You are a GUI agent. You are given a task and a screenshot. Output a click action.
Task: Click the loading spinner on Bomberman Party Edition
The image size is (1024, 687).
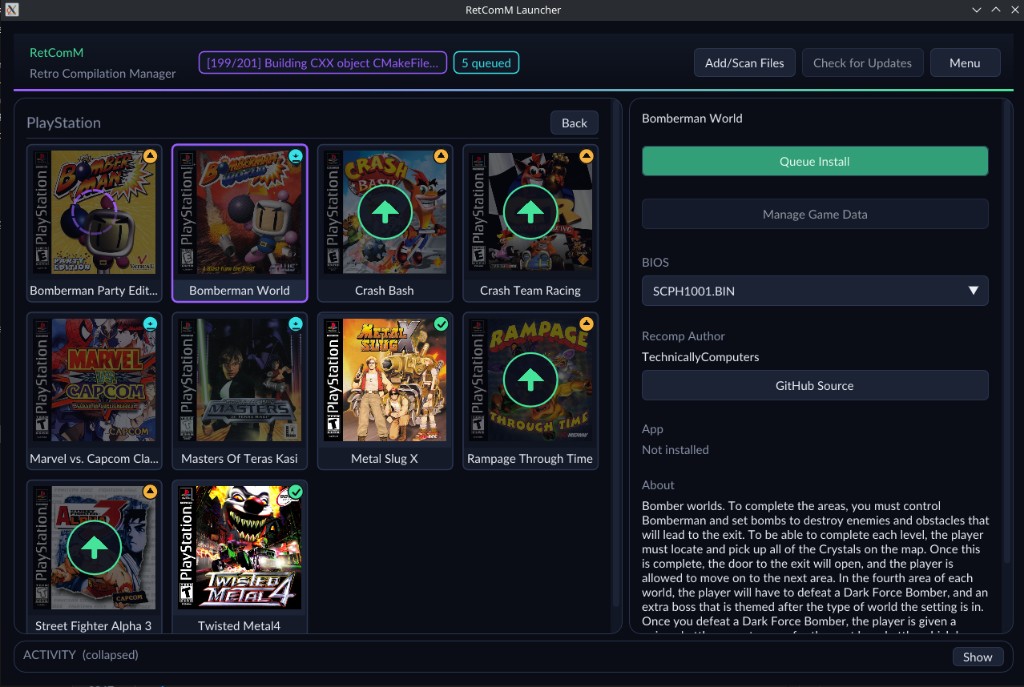coord(94,212)
